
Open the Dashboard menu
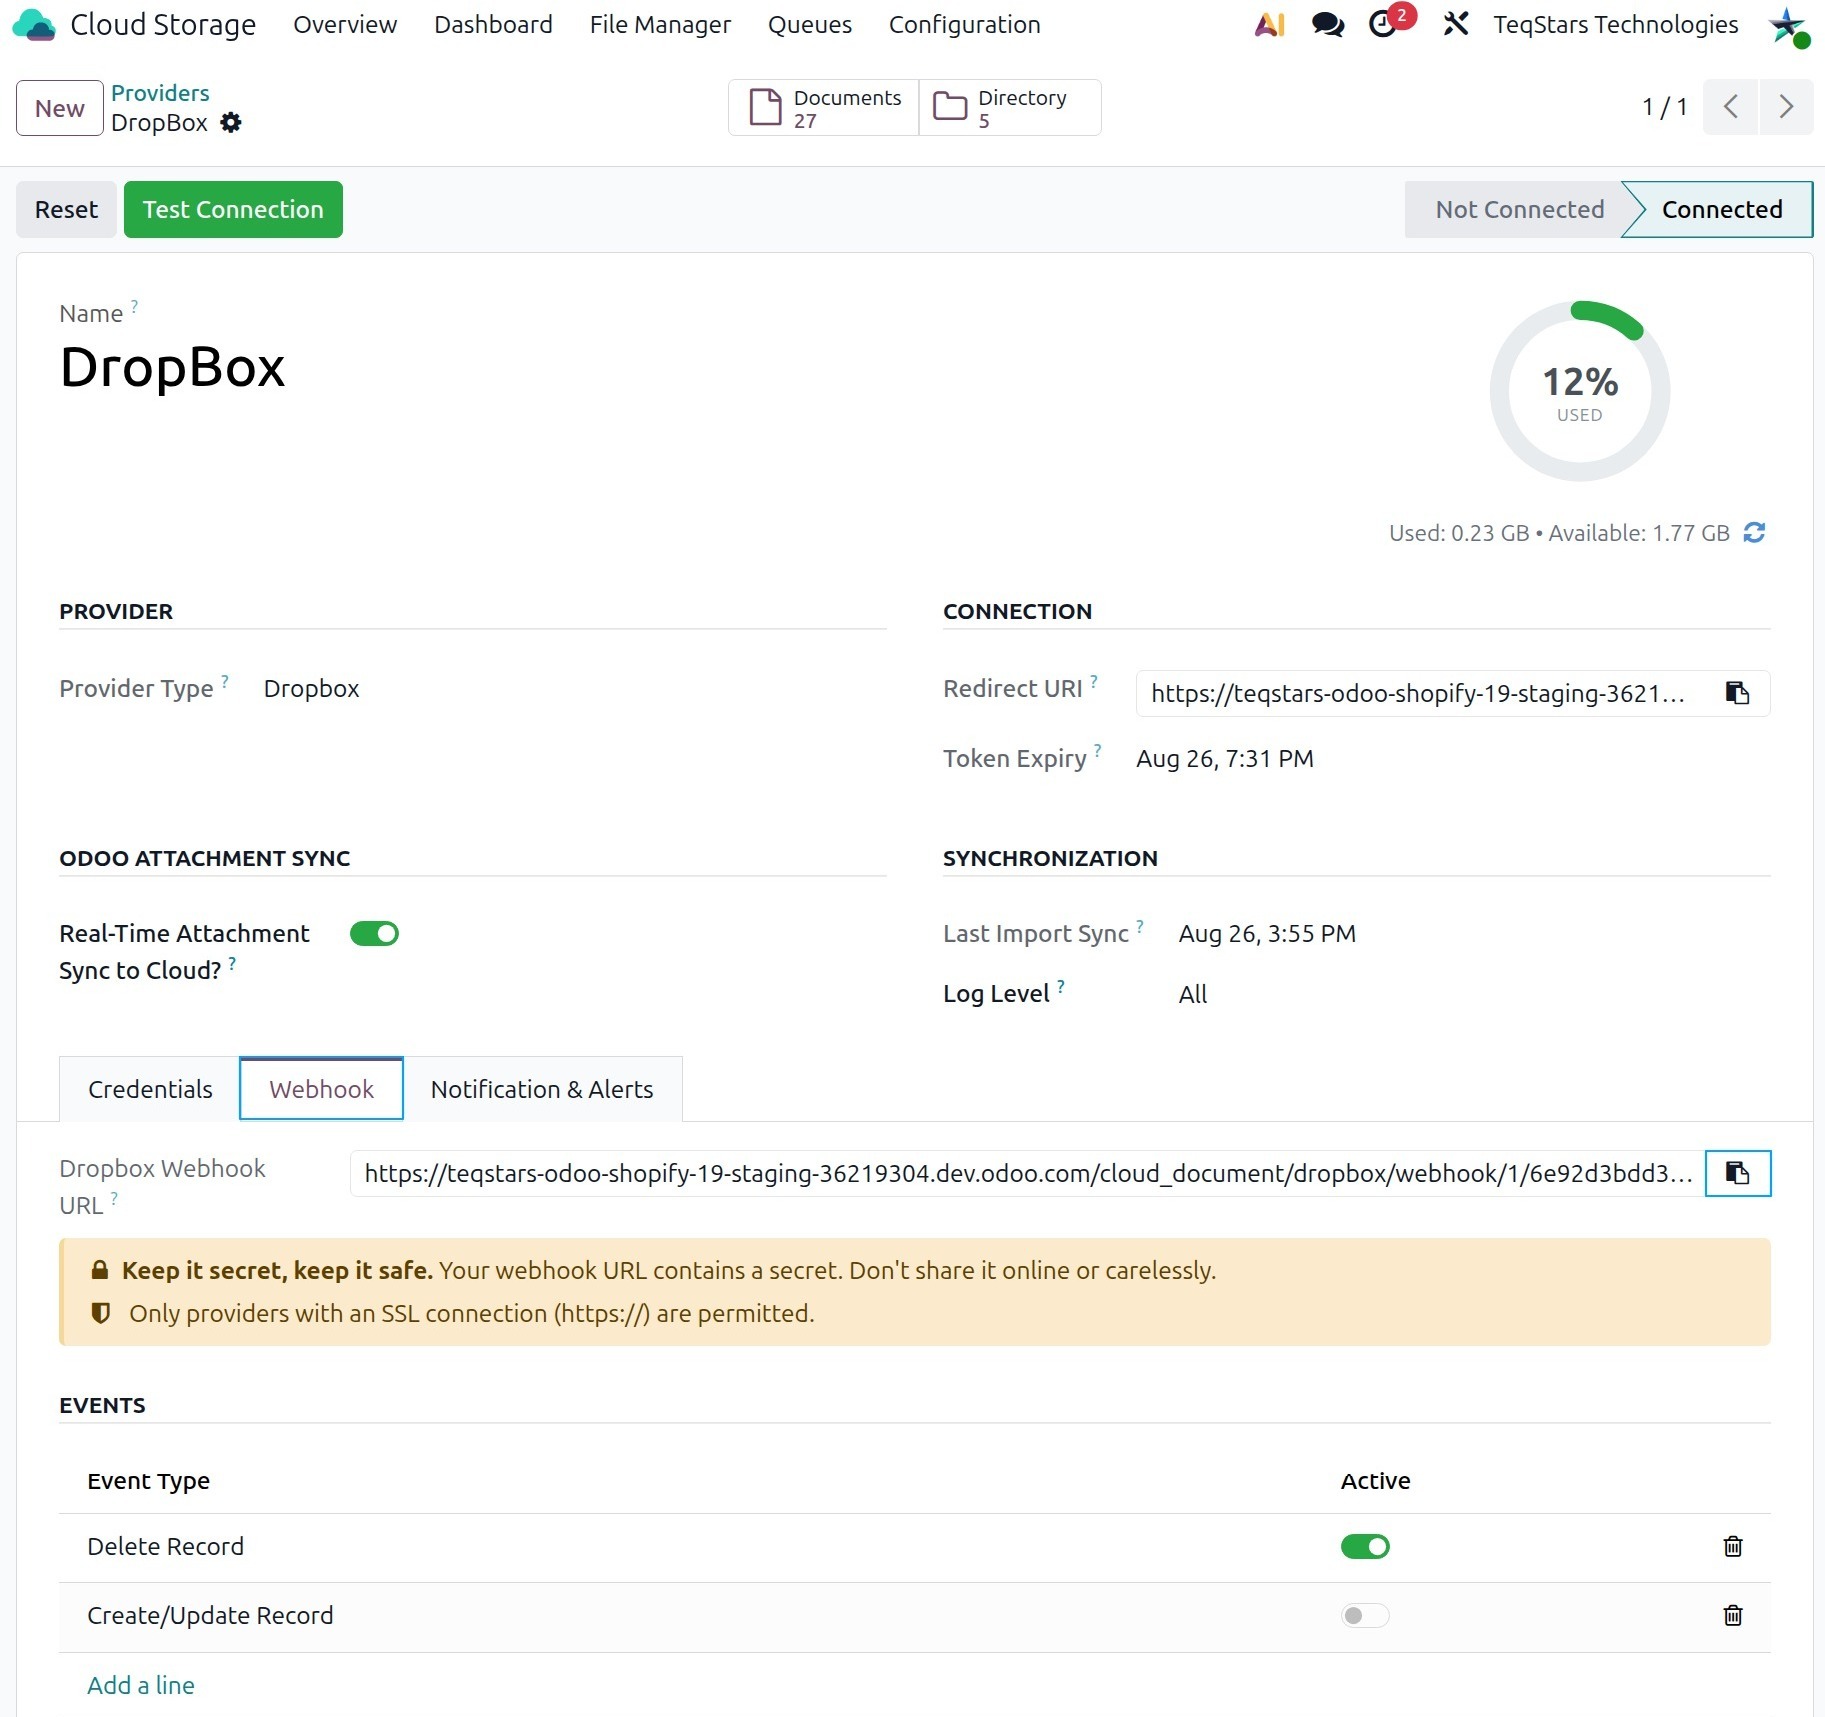click(493, 24)
